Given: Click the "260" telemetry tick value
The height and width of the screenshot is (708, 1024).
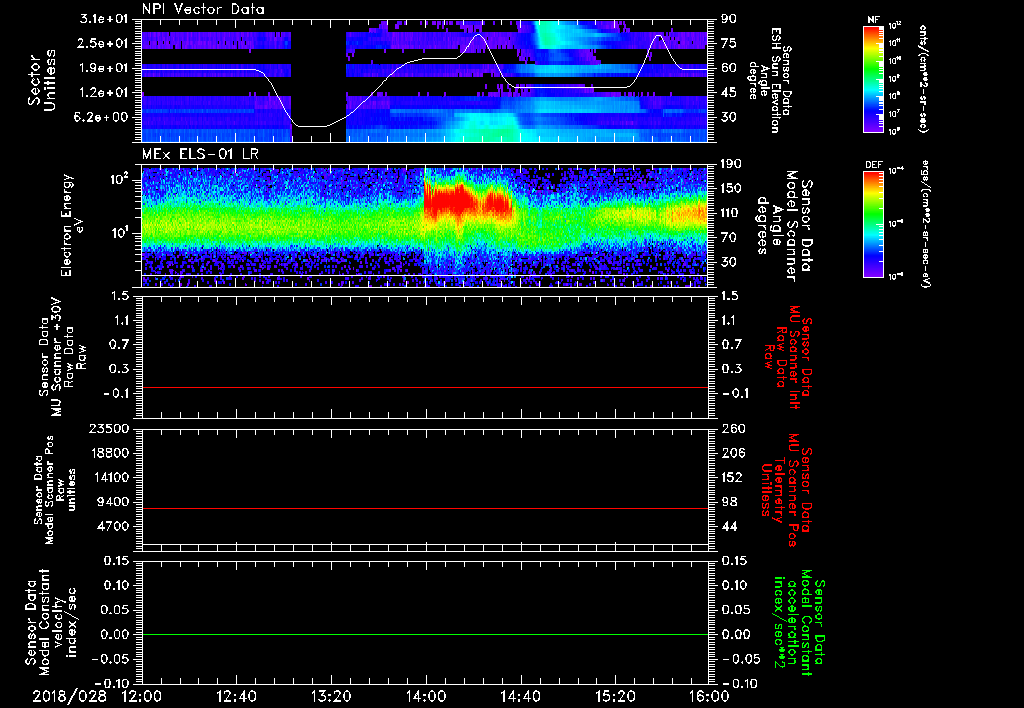Looking at the screenshot, I should click(731, 428).
